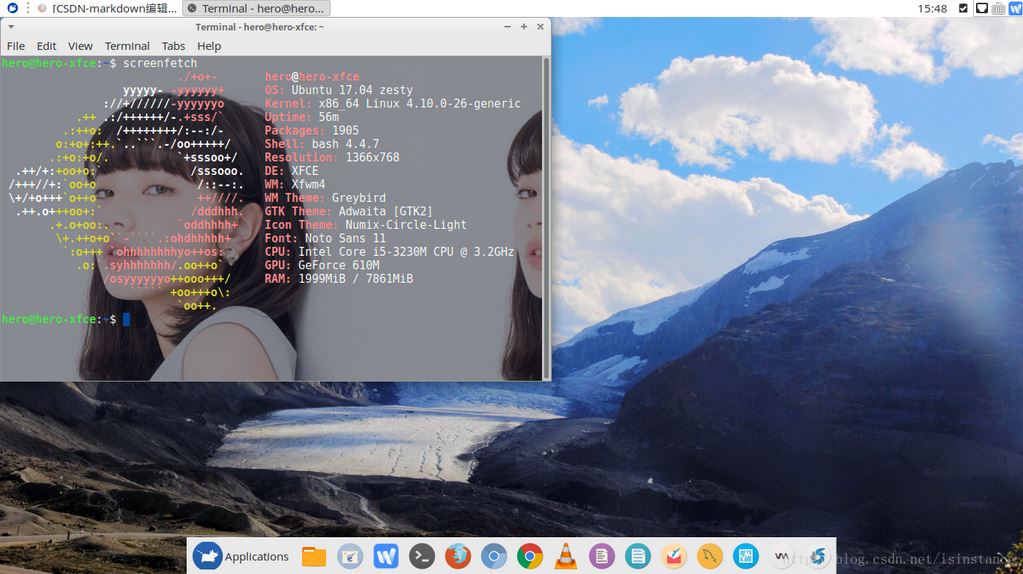
Task: Open the File menu in Terminal
Action: [x=16, y=46]
